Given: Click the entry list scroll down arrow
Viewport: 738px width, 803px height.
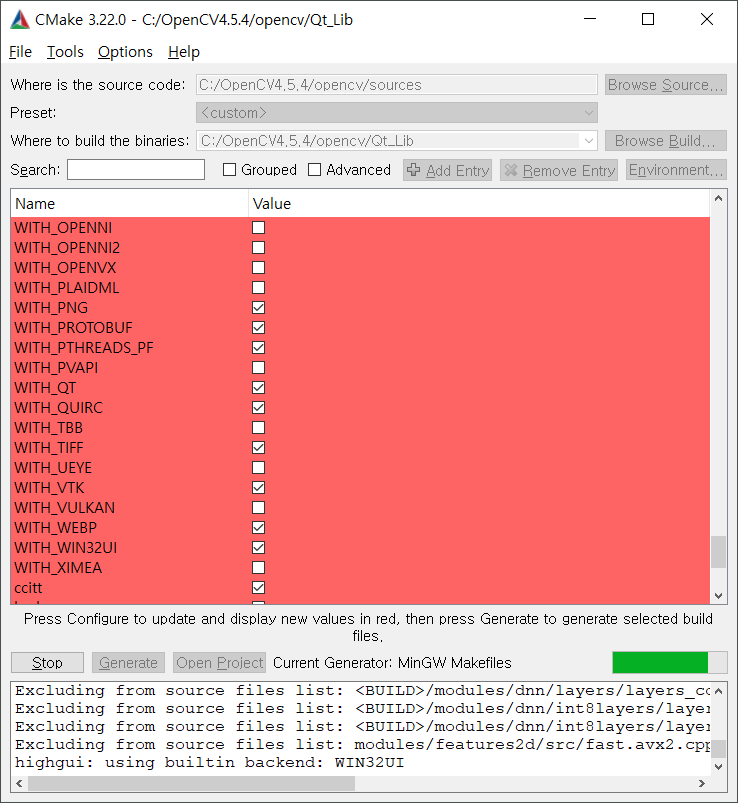Looking at the screenshot, I should coord(718,596).
